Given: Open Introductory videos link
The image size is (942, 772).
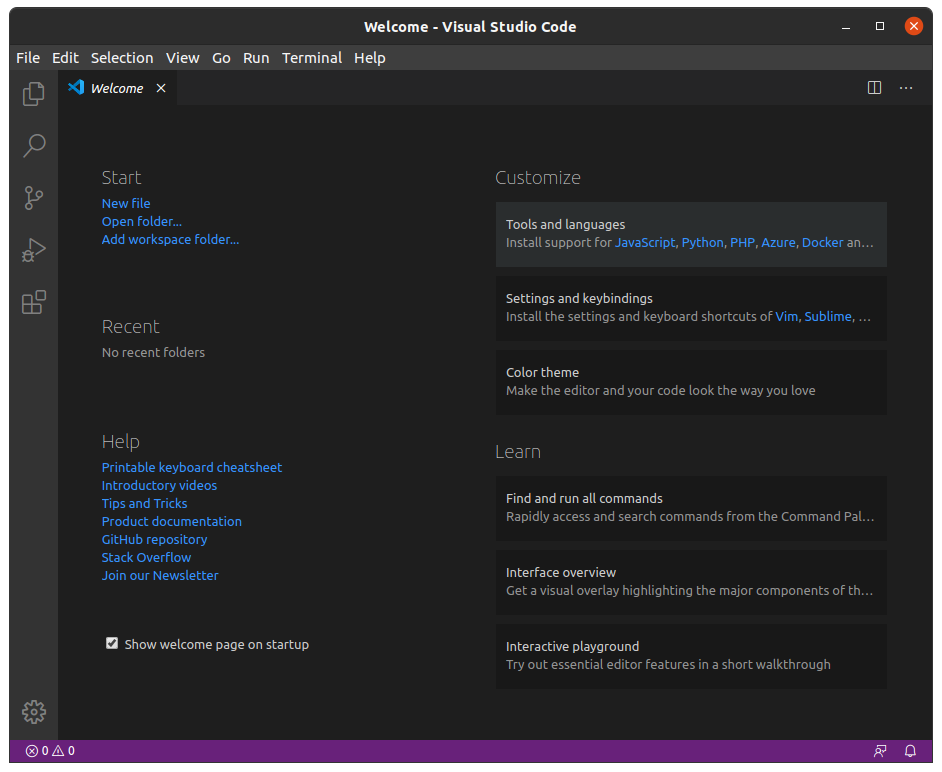Looking at the screenshot, I should 159,485.
